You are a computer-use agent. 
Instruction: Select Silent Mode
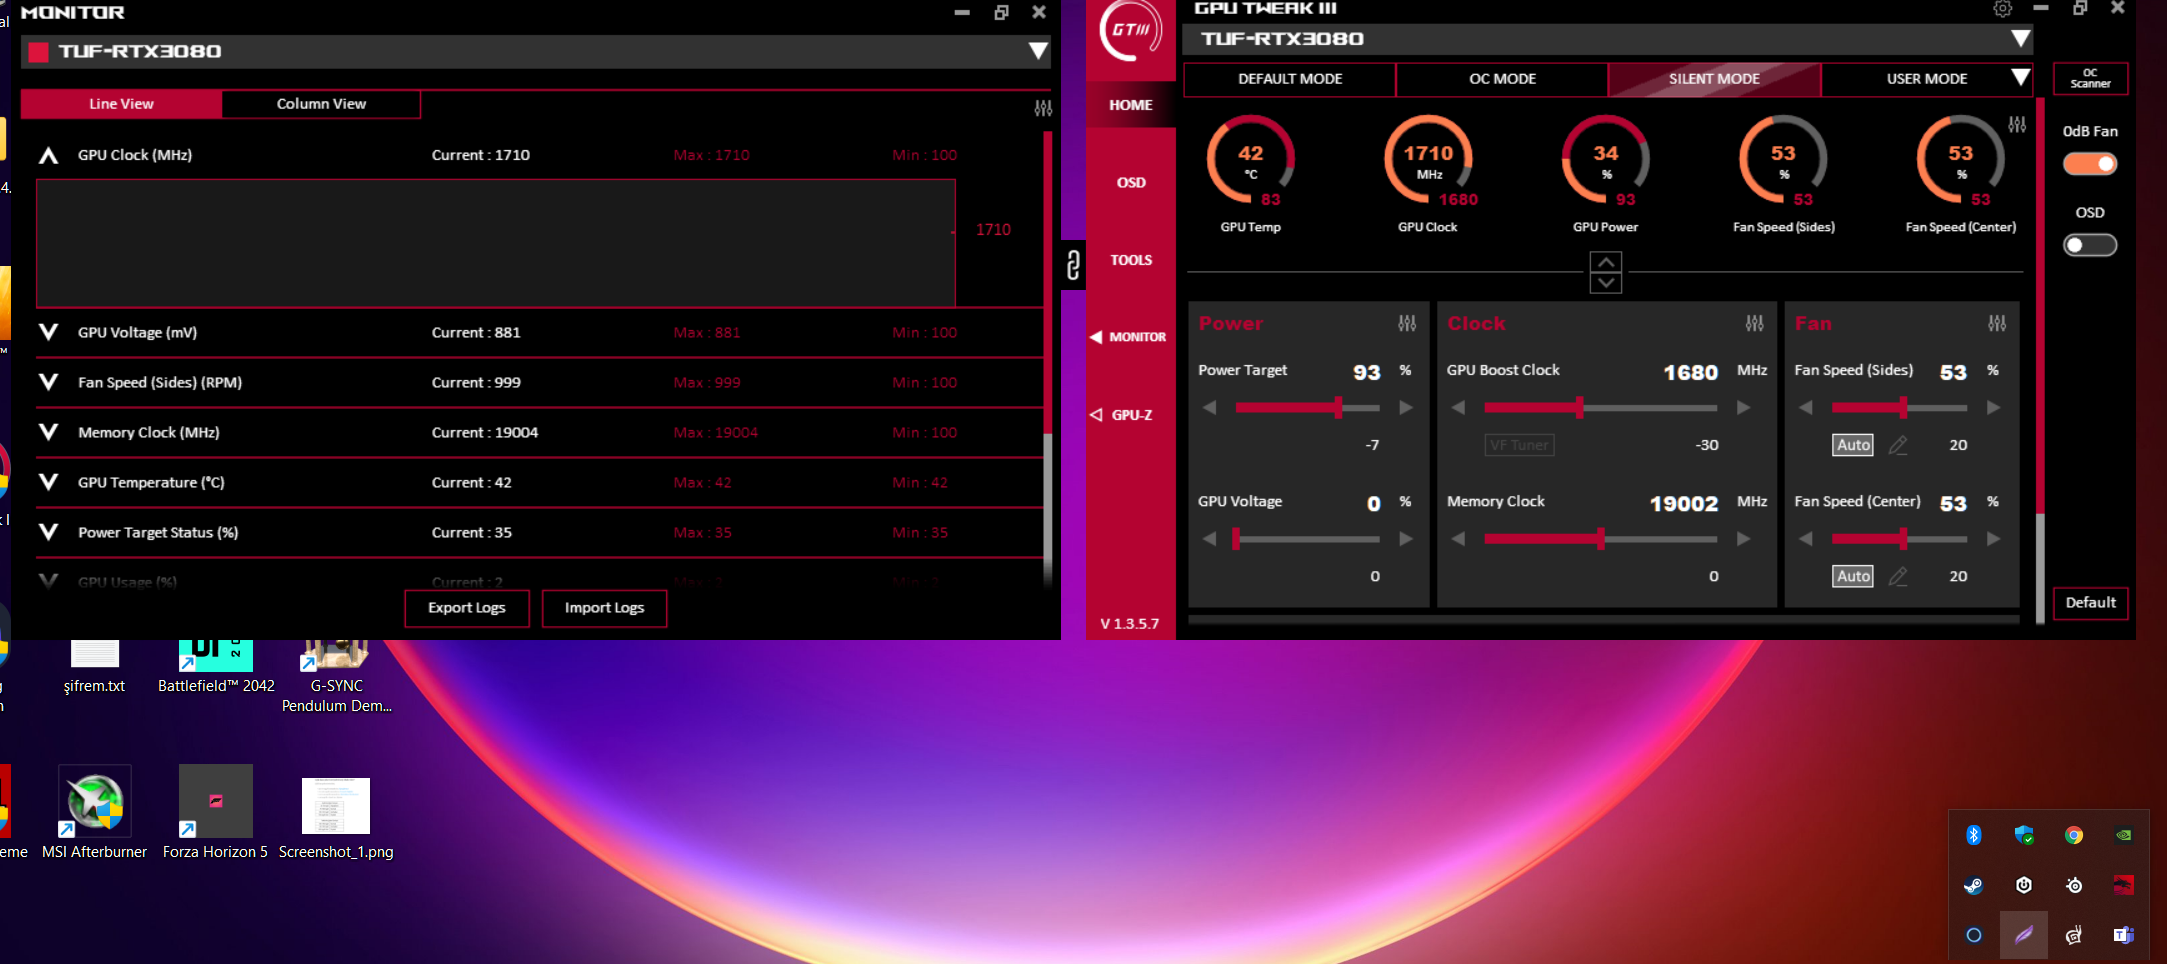(1714, 79)
